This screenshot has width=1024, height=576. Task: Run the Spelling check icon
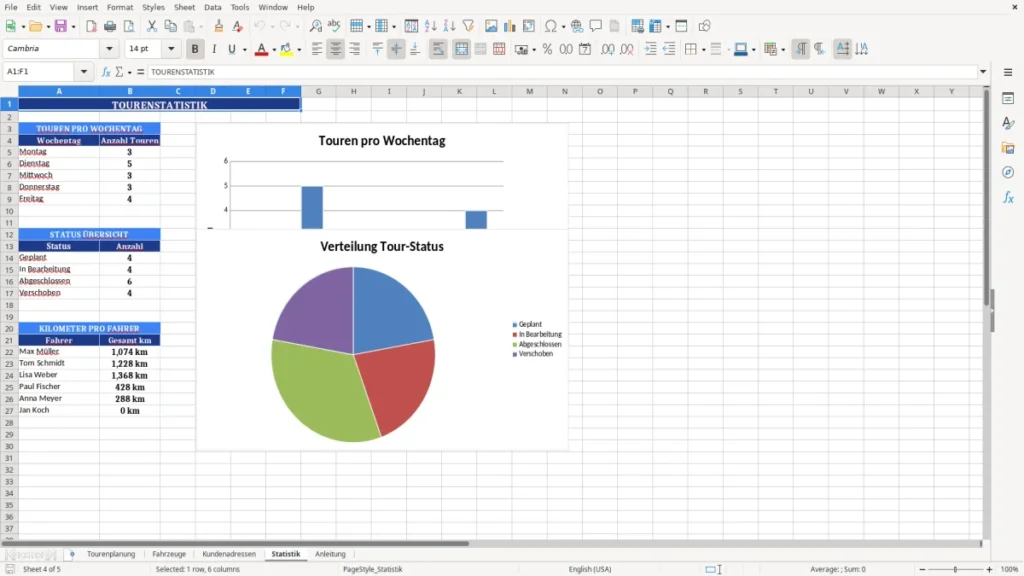tap(334, 26)
